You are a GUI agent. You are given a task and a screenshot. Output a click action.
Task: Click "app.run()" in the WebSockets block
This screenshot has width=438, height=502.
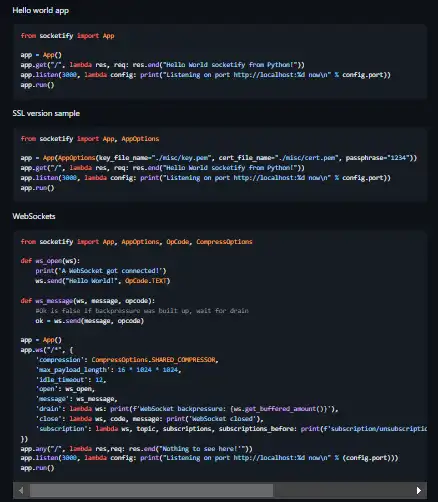pyautogui.click(x=37, y=468)
